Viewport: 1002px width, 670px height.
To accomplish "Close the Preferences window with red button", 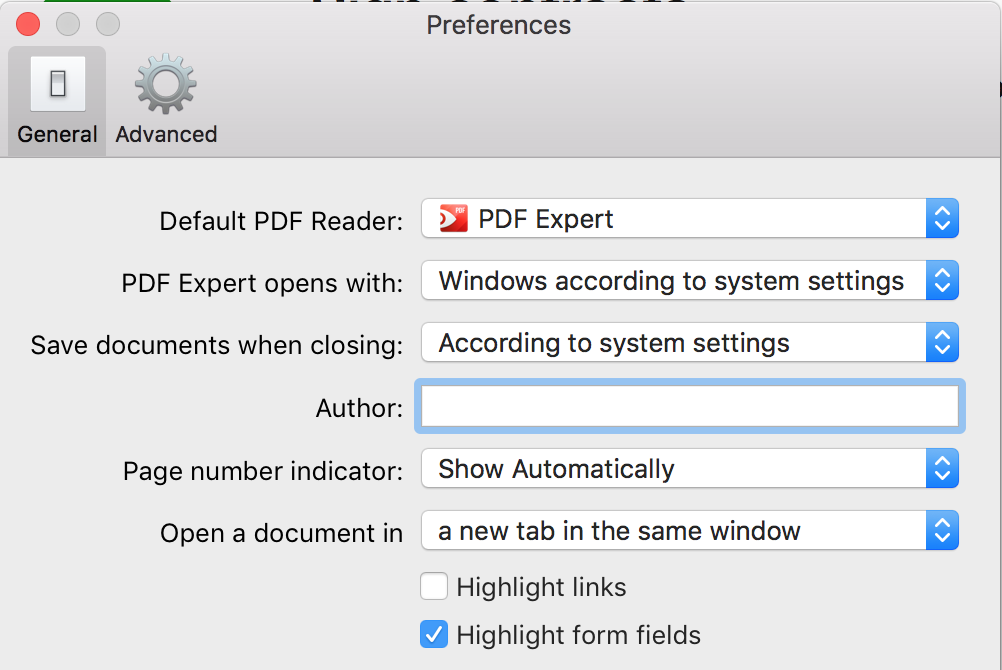I will click(28, 24).
